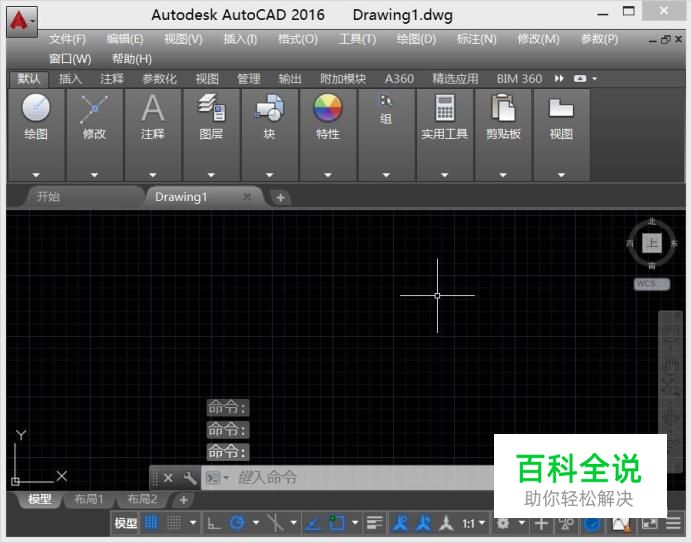This screenshot has width=692, height=543.
Task: Expand the 特性 panel dropdown arrow
Action: coord(327,175)
